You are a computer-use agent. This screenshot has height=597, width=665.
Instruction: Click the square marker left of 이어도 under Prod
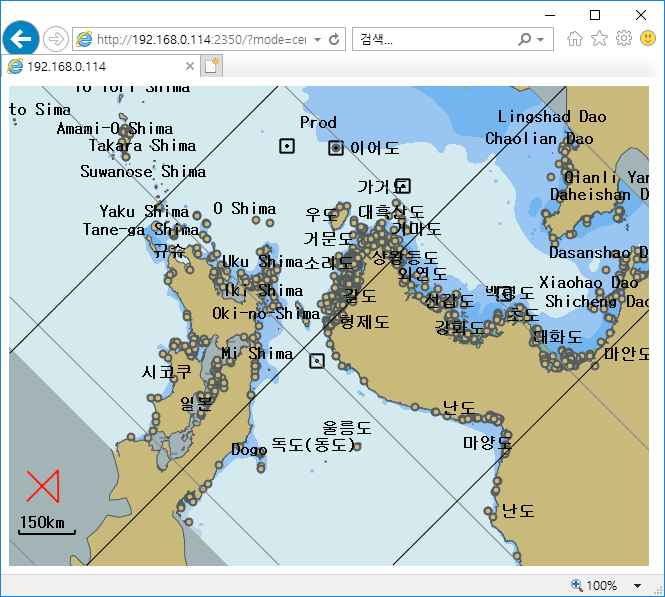coord(287,146)
